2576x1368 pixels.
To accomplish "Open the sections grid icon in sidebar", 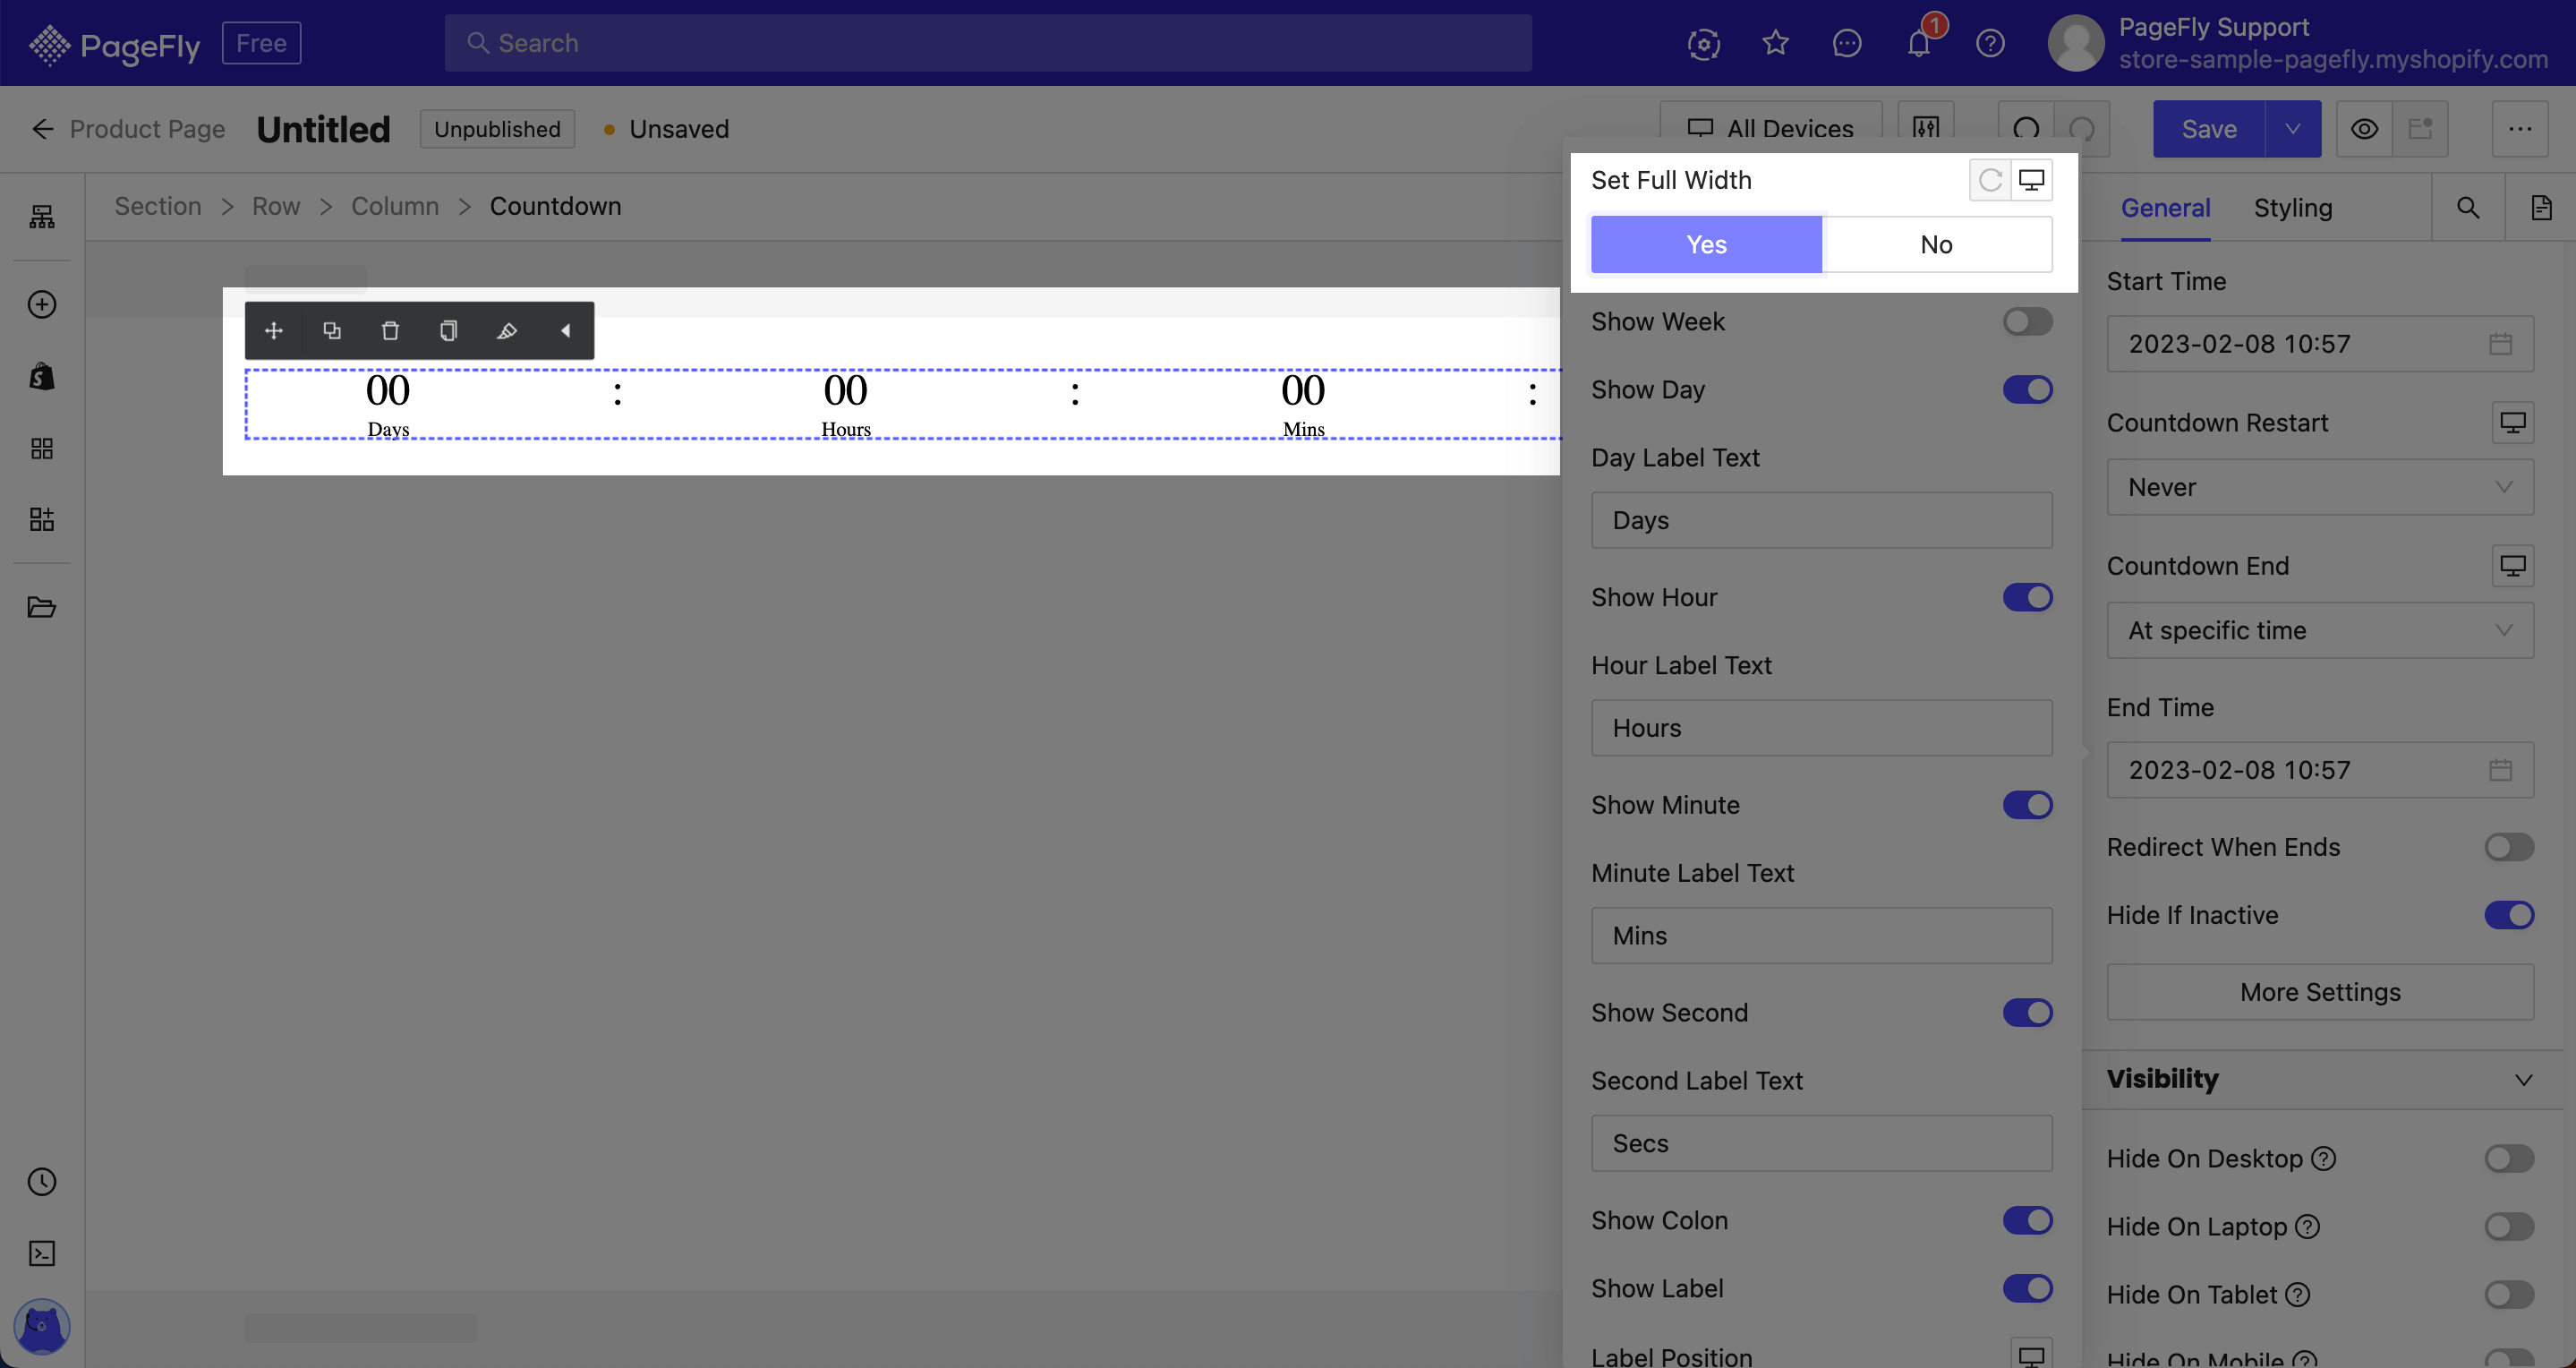I will (42, 448).
